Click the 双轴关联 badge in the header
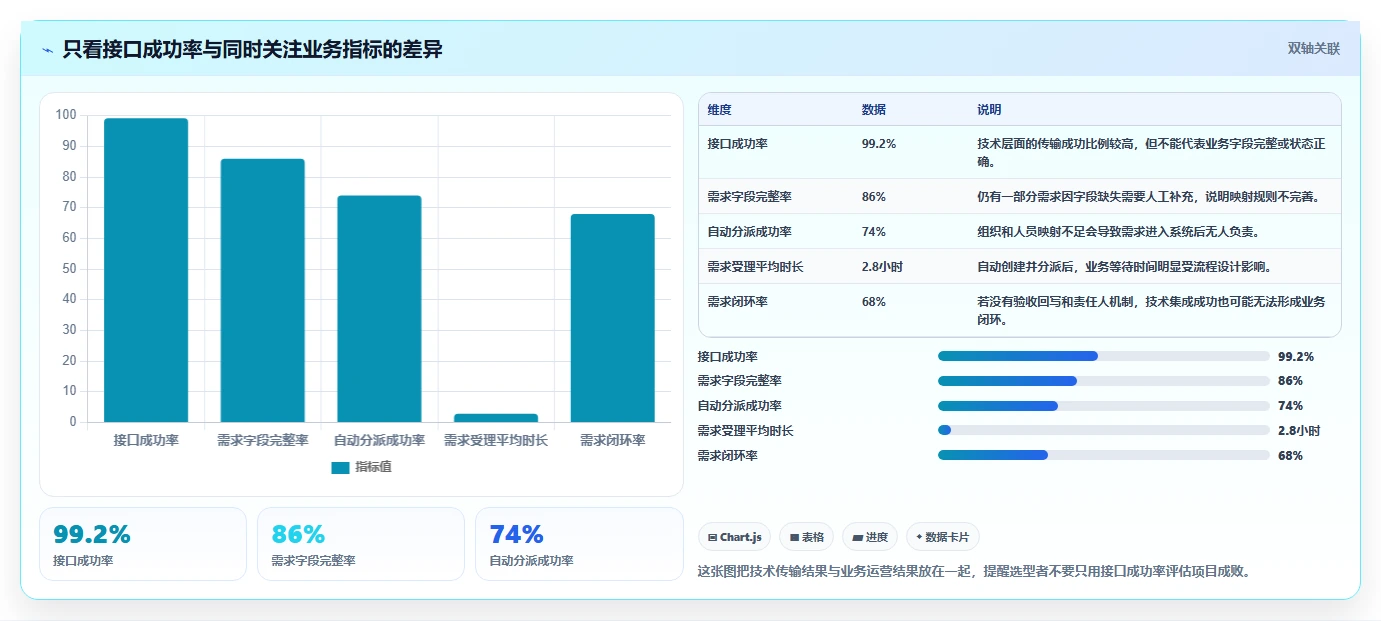 click(x=1313, y=48)
